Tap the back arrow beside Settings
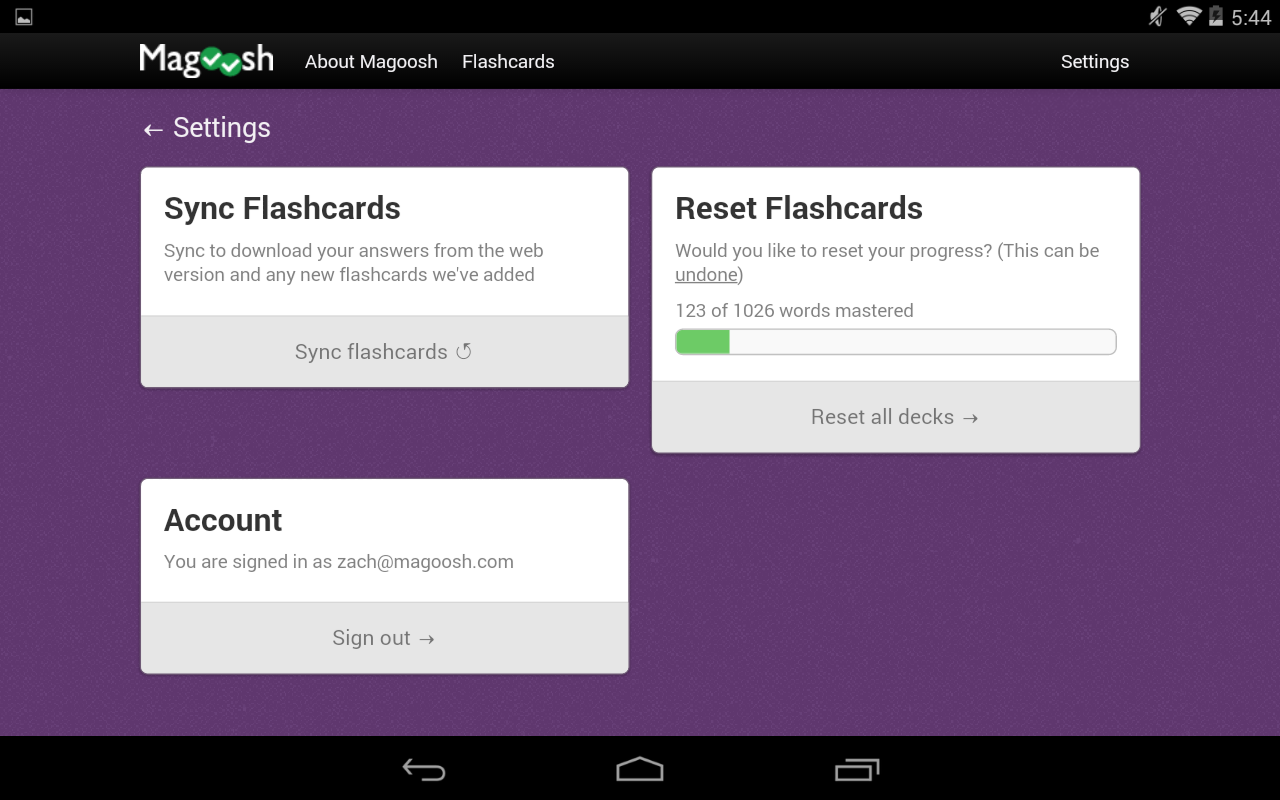This screenshot has height=800, width=1280. [x=153, y=129]
